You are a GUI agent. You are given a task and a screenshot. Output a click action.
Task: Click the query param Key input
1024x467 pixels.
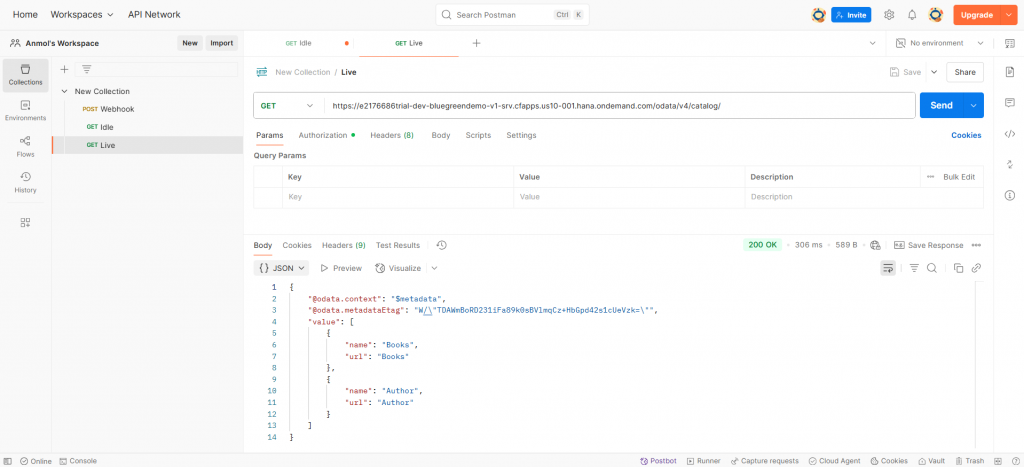[x=398, y=197]
